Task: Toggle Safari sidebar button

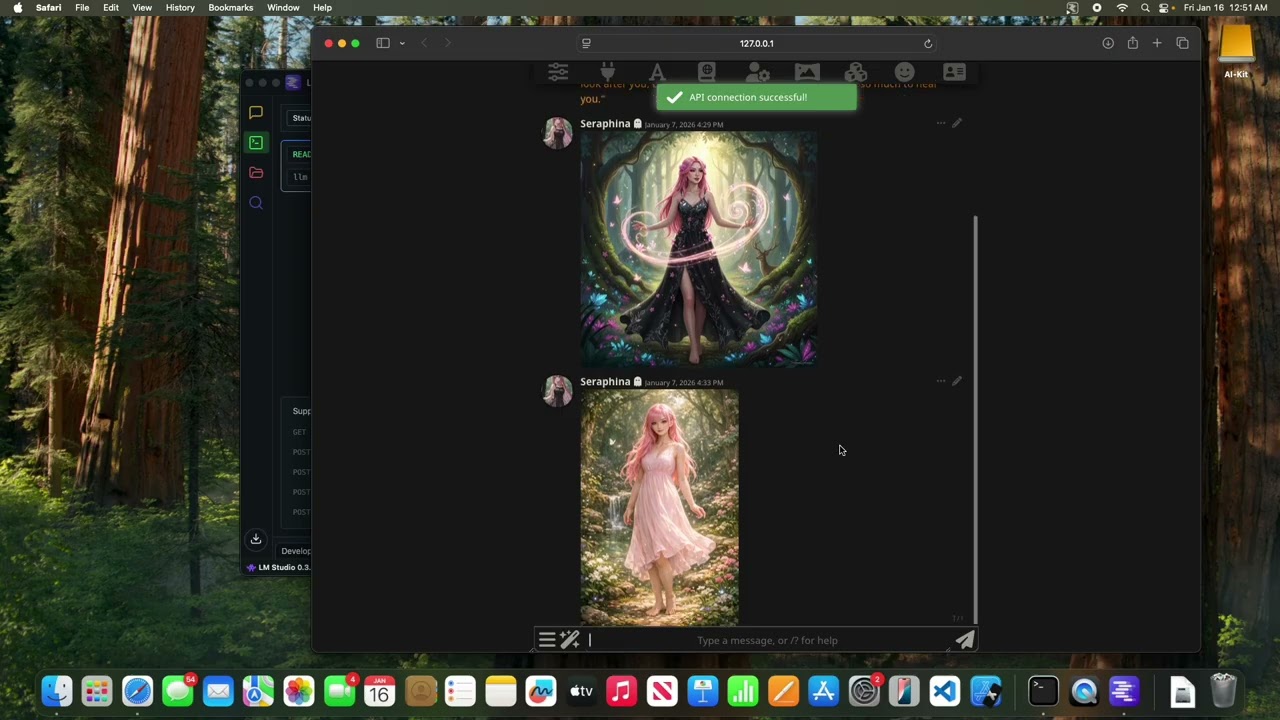Action: (383, 43)
